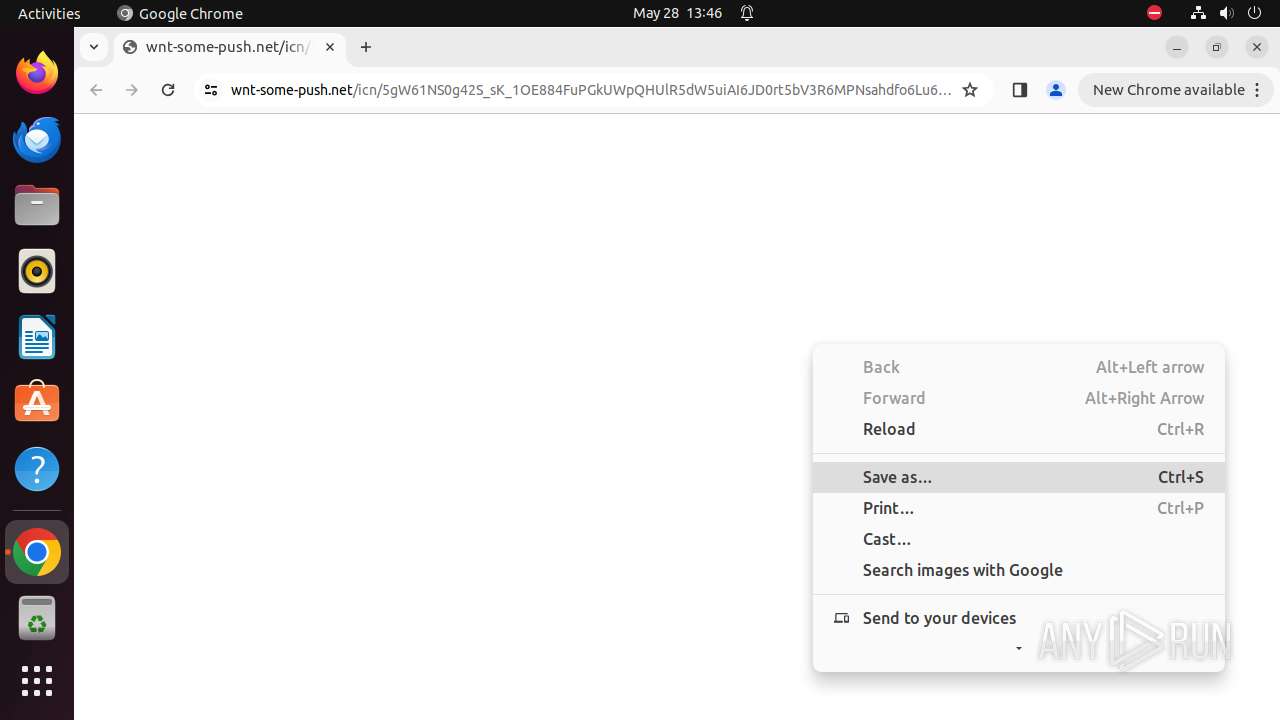The image size is (1280, 720).
Task: Choose the disabled Back menu entry
Action: click(1019, 367)
